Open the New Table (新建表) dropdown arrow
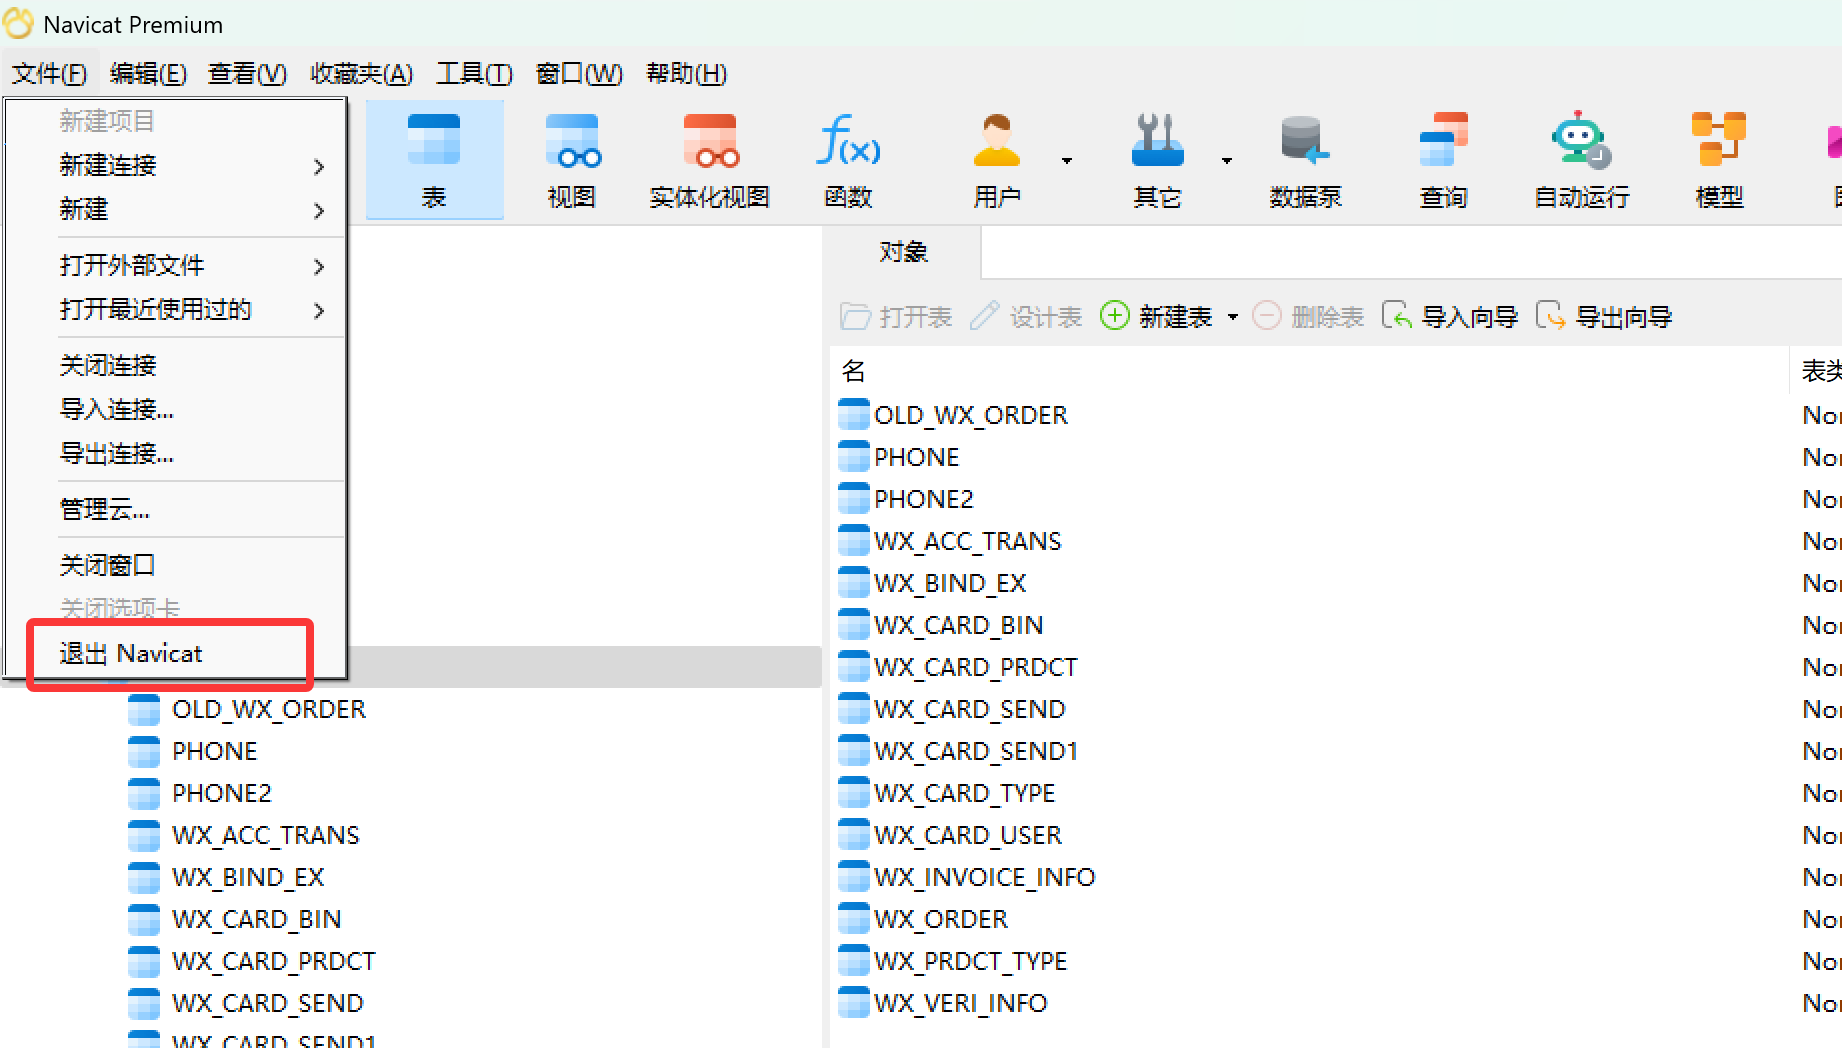Screen dimensions: 1842x1048 [x=1233, y=317]
